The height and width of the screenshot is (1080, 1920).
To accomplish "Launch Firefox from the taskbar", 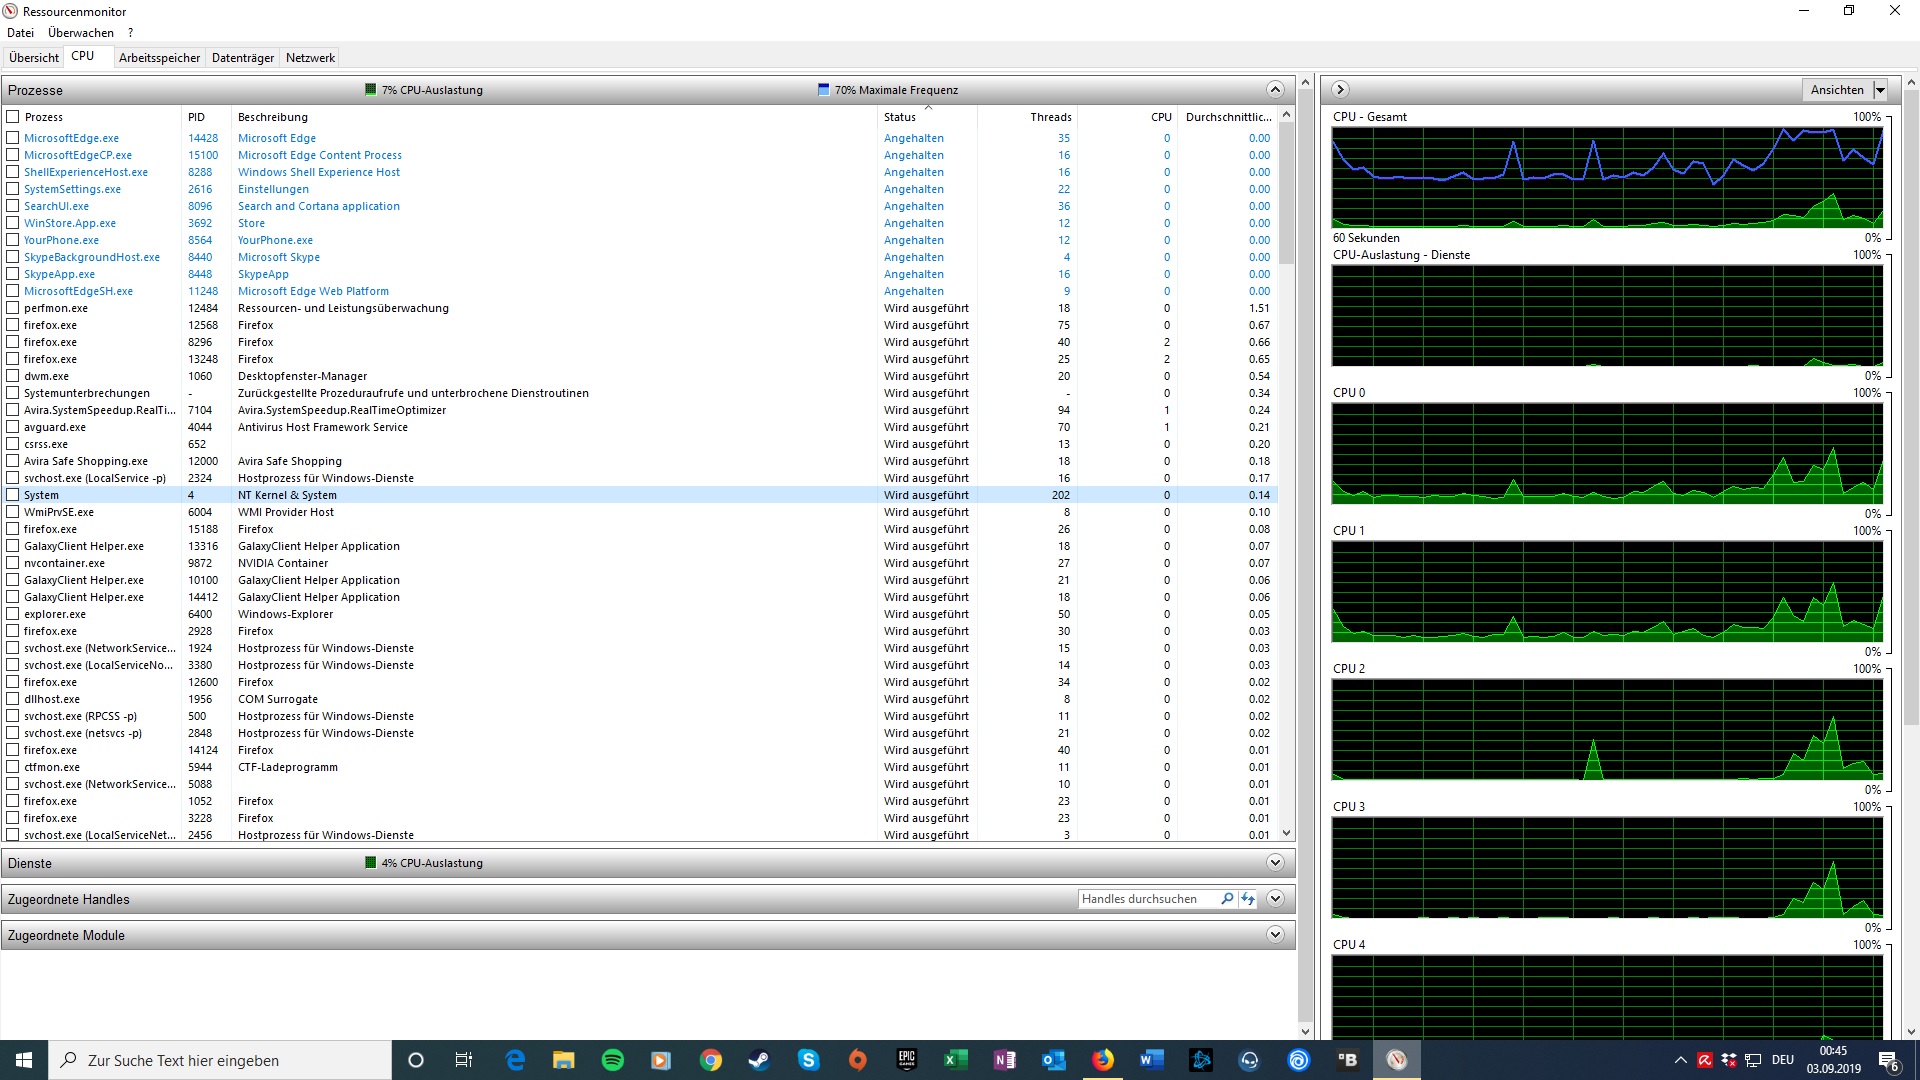I will coord(1103,1060).
